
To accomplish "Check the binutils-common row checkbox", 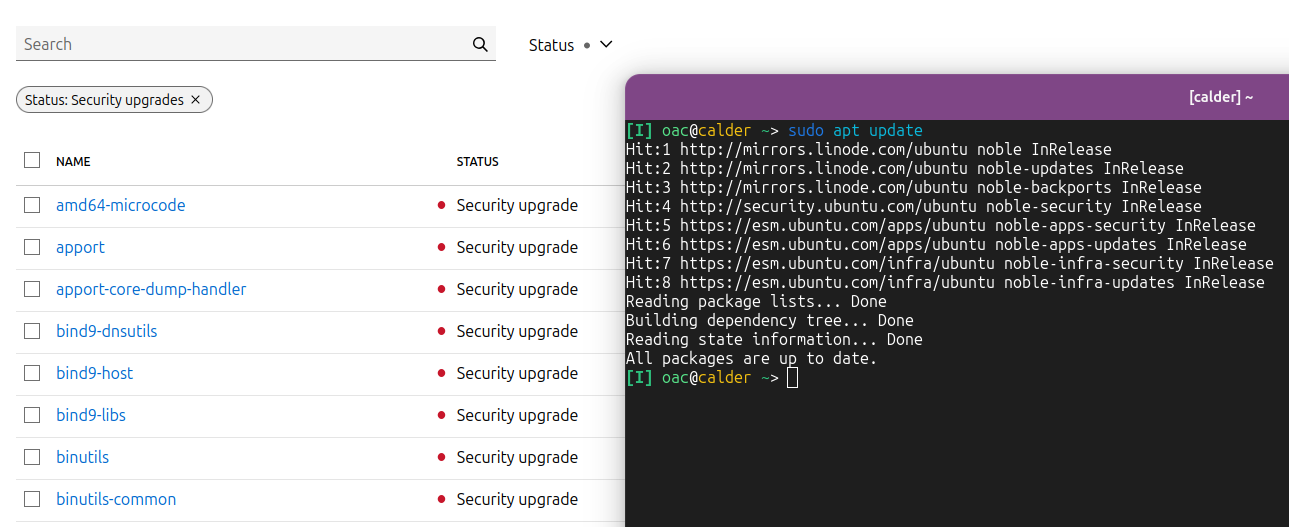I will (x=32, y=499).
